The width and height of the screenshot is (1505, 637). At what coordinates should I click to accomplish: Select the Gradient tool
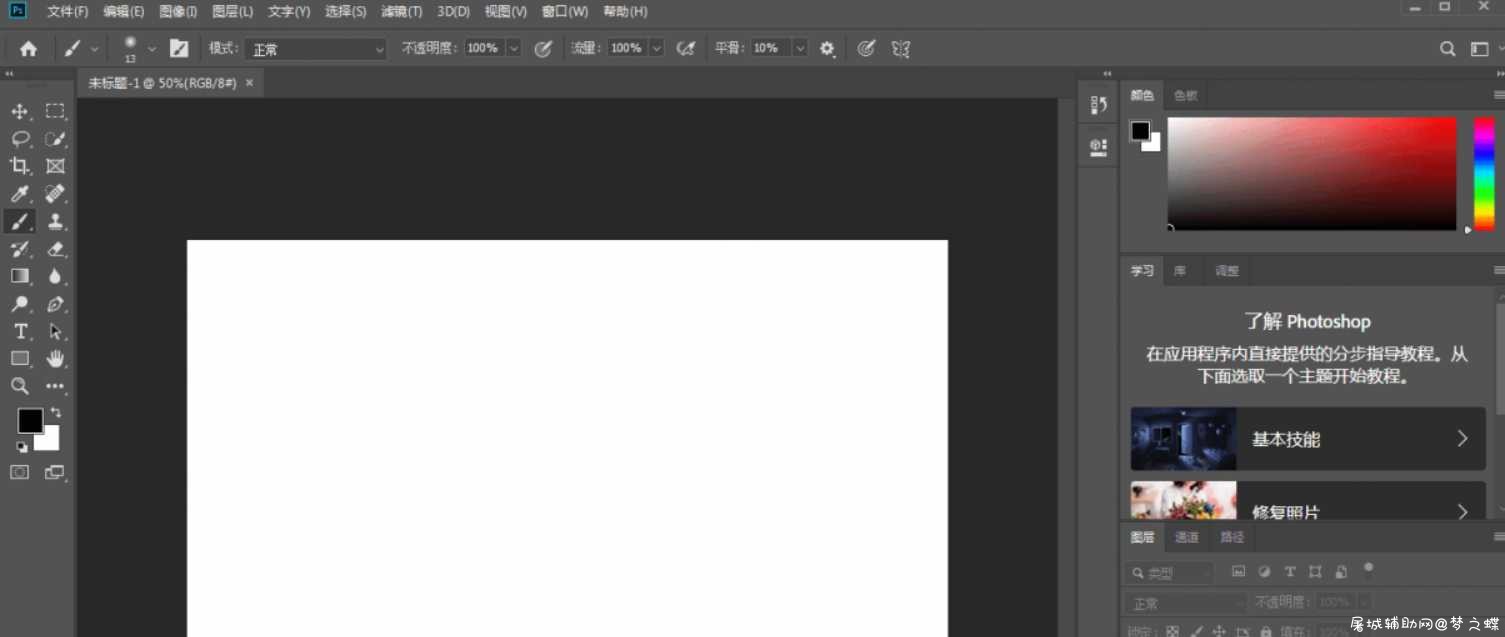[19, 276]
